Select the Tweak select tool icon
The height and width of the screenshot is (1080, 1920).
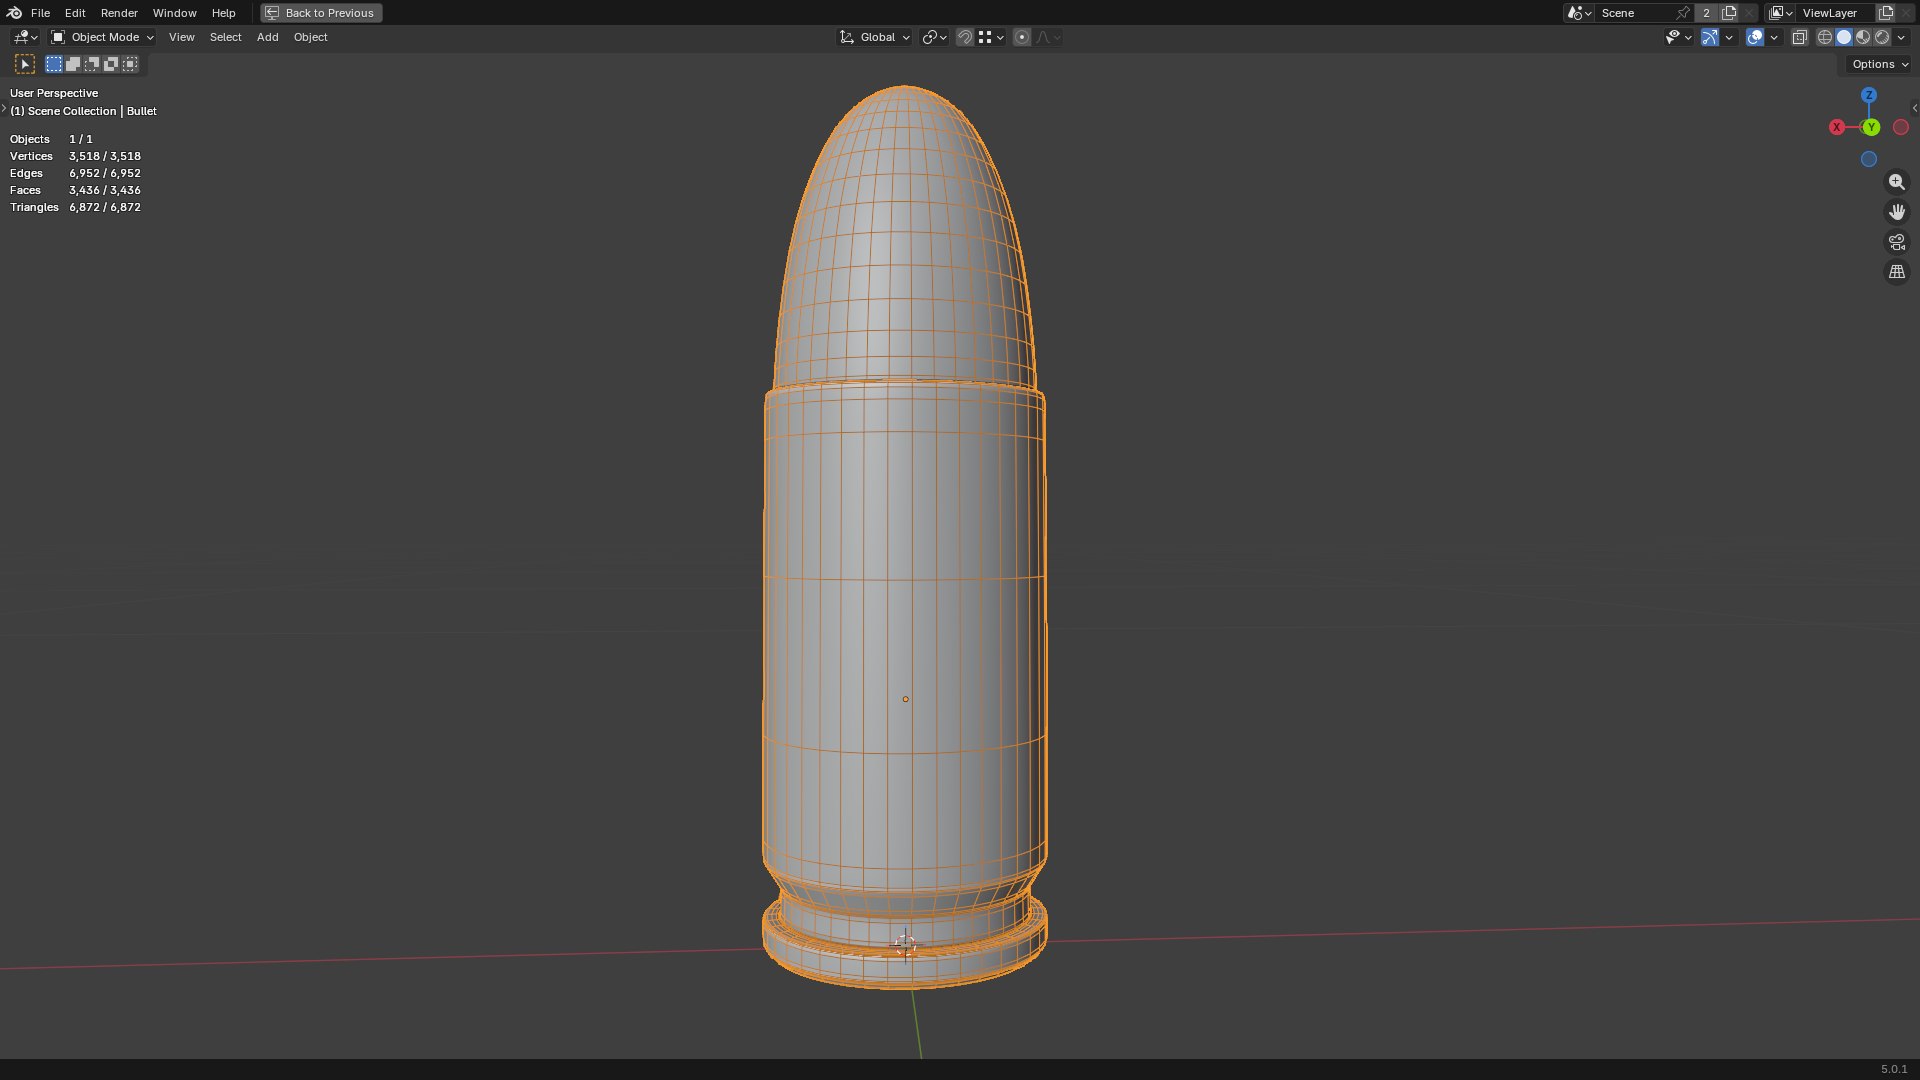pyautogui.click(x=25, y=64)
